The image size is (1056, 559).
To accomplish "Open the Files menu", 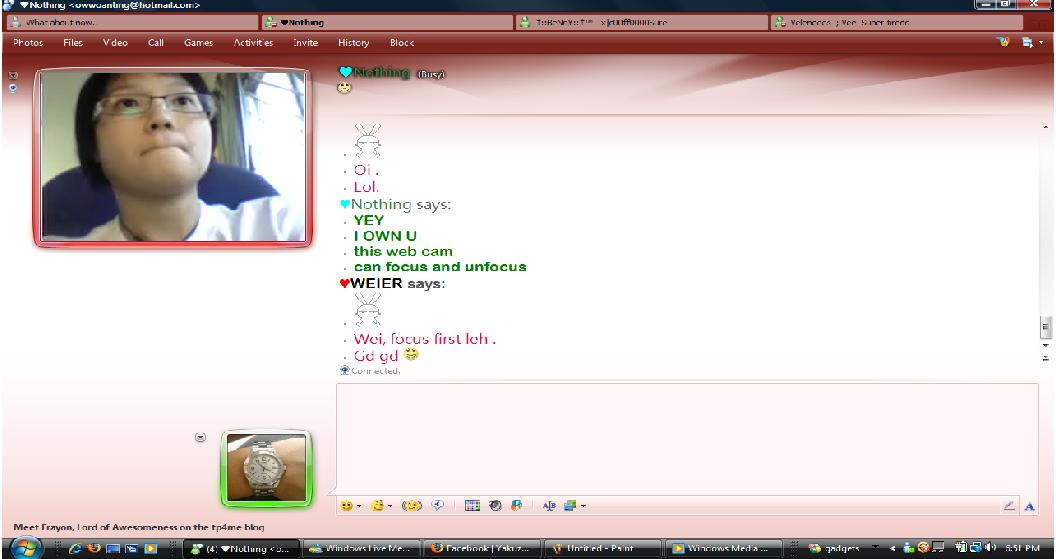I will (73, 42).
